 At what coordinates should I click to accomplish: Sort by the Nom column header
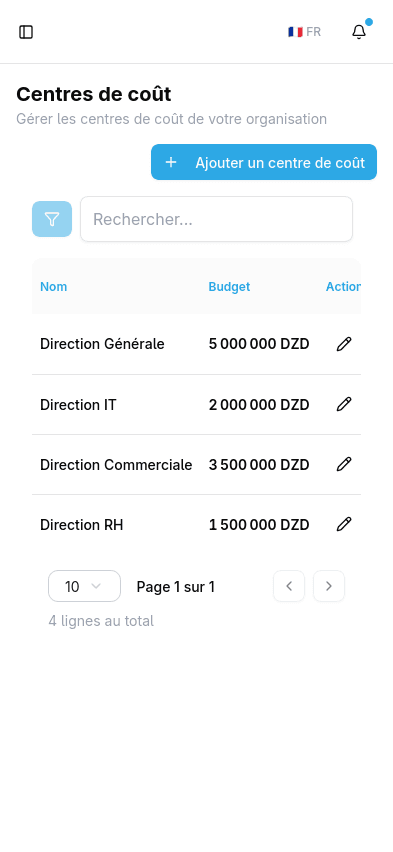pos(54,286)
